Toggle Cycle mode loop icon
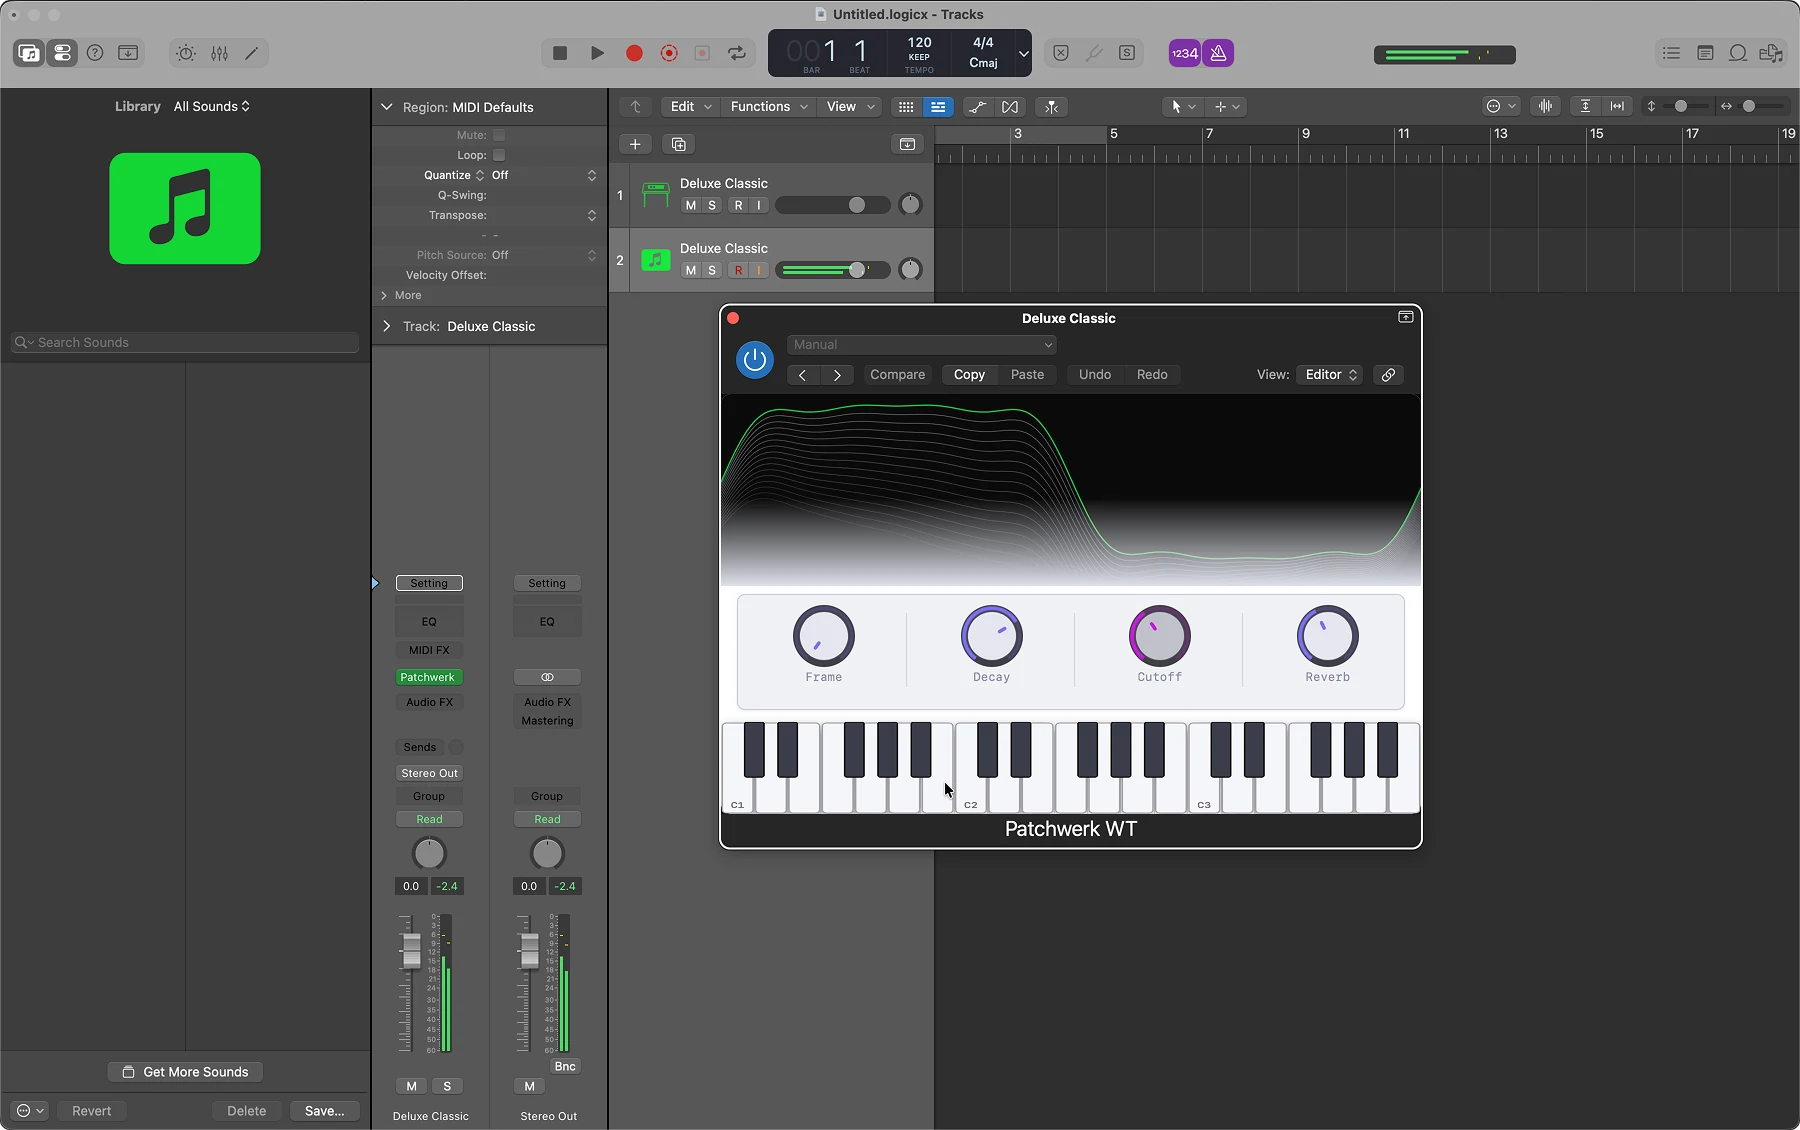This screenshot has width=1800, height=1130. [737, 53]
